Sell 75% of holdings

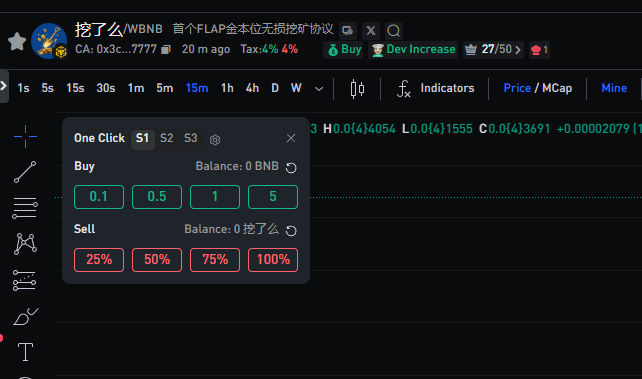coord(215,259)
